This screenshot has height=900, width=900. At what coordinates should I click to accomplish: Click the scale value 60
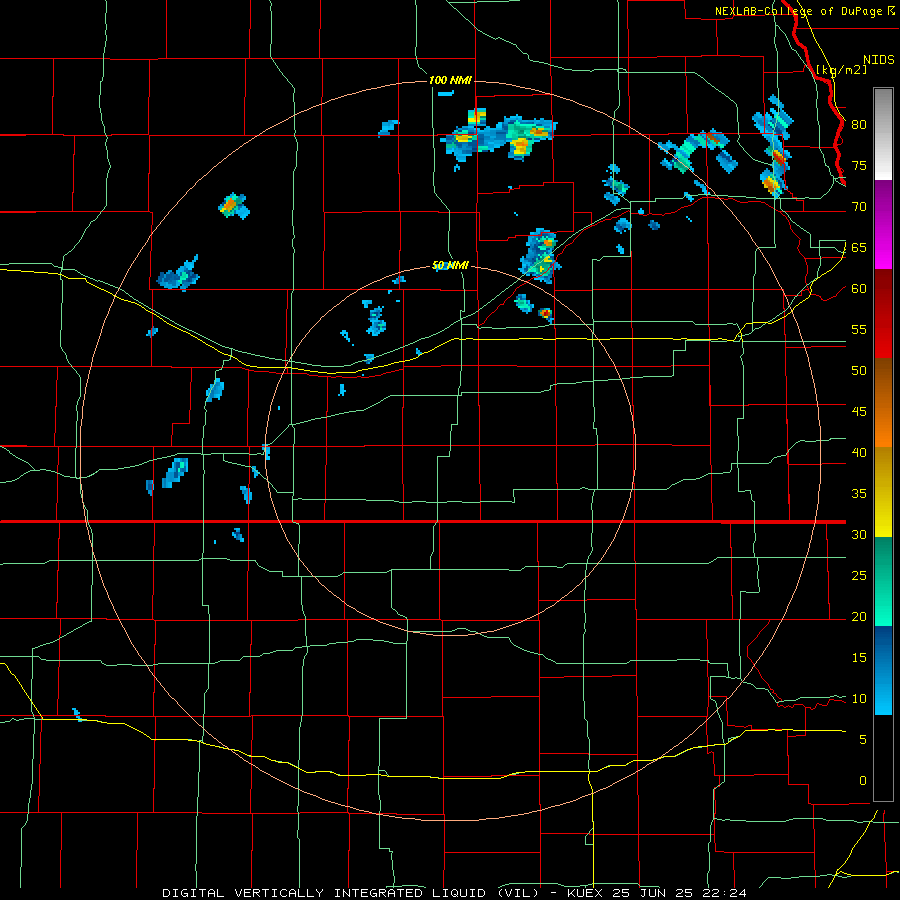pos(859,289)
